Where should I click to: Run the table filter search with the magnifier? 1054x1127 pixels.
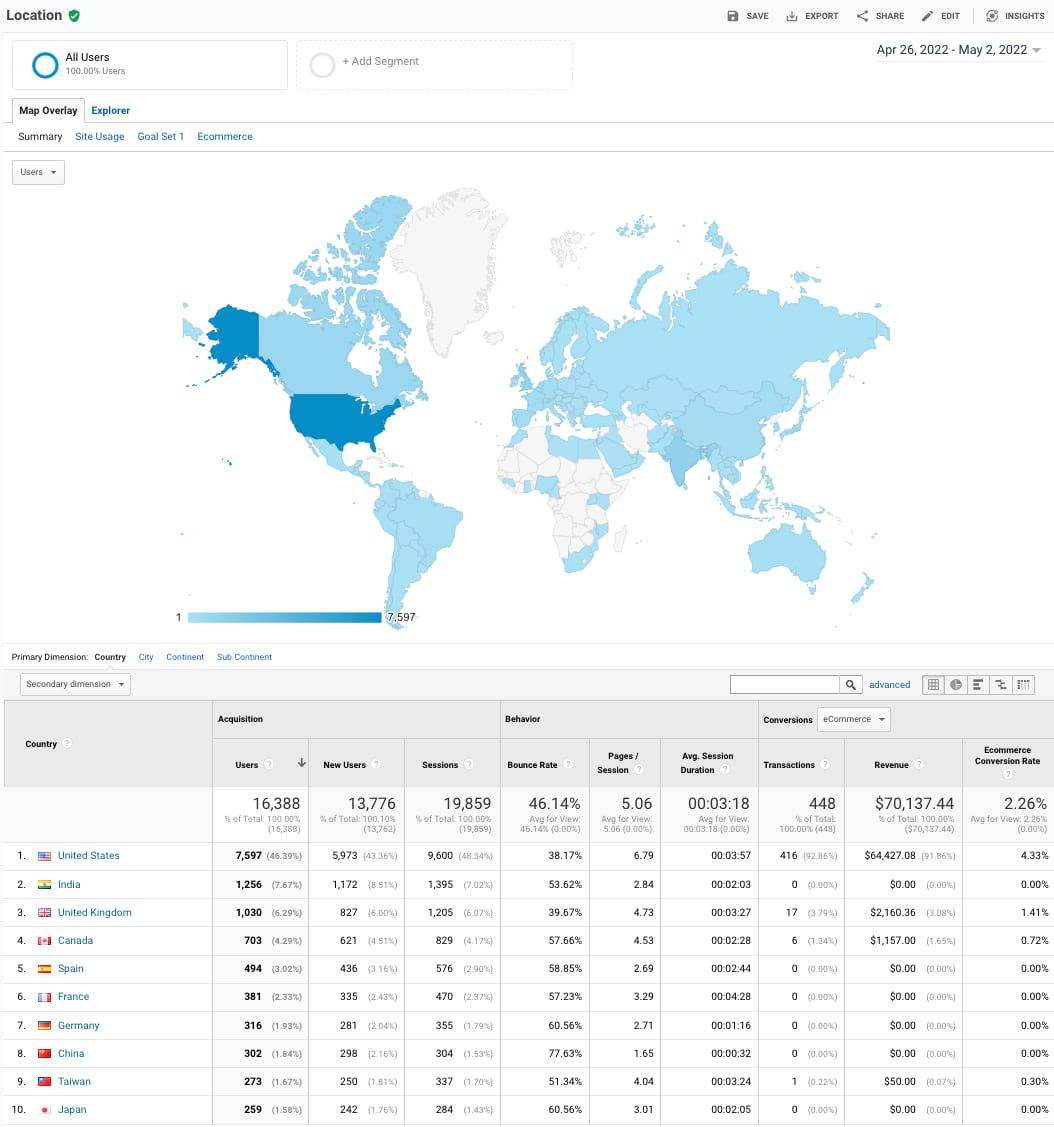[850, 684]
